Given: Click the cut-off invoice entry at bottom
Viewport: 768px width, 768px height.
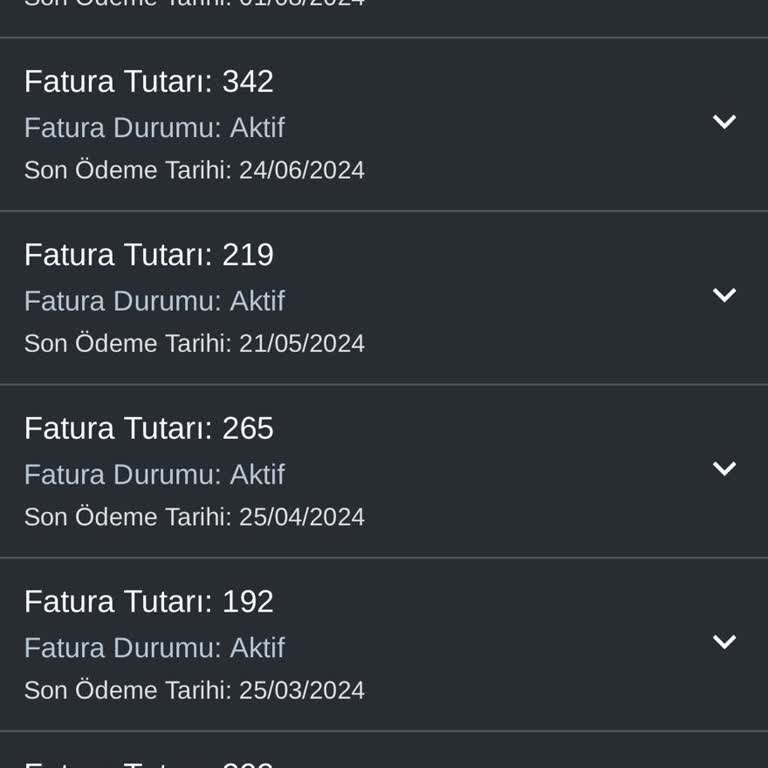Looking at the screenshot, I should [x=149, y=760].
